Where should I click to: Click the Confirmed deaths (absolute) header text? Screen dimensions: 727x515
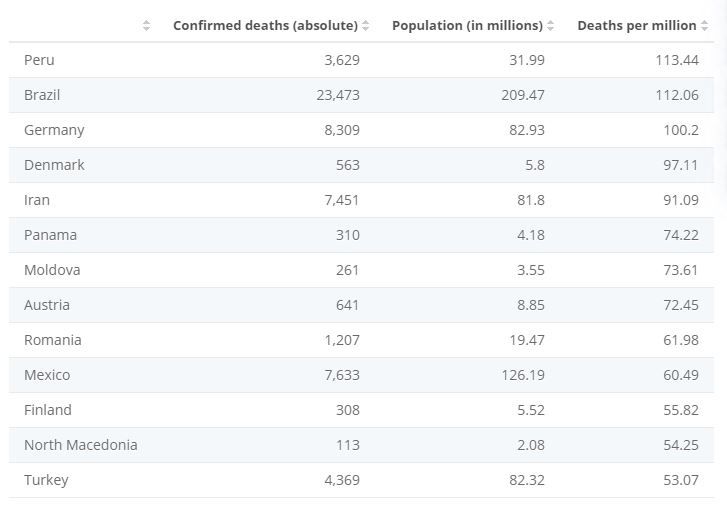(x=265, y=26)
